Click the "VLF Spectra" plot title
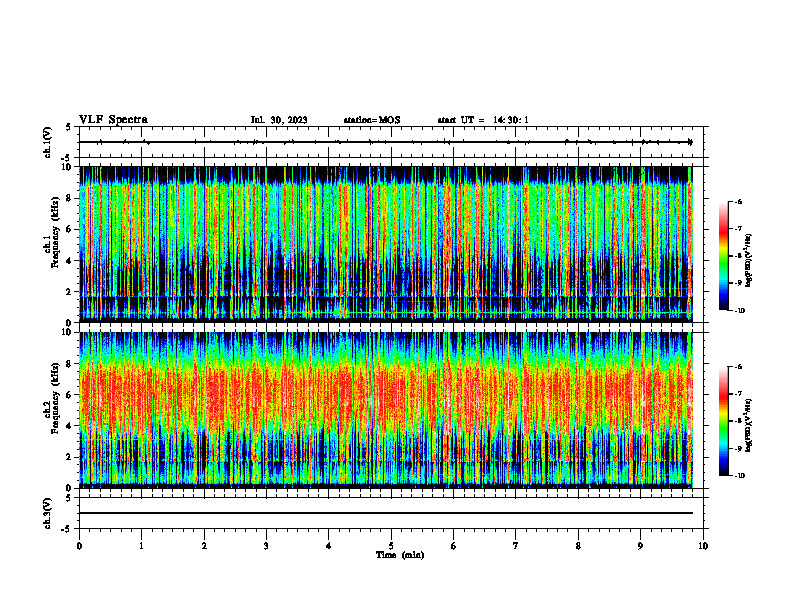Image resolution: width=792 pixels, height=612 pixels. (113, 120)
